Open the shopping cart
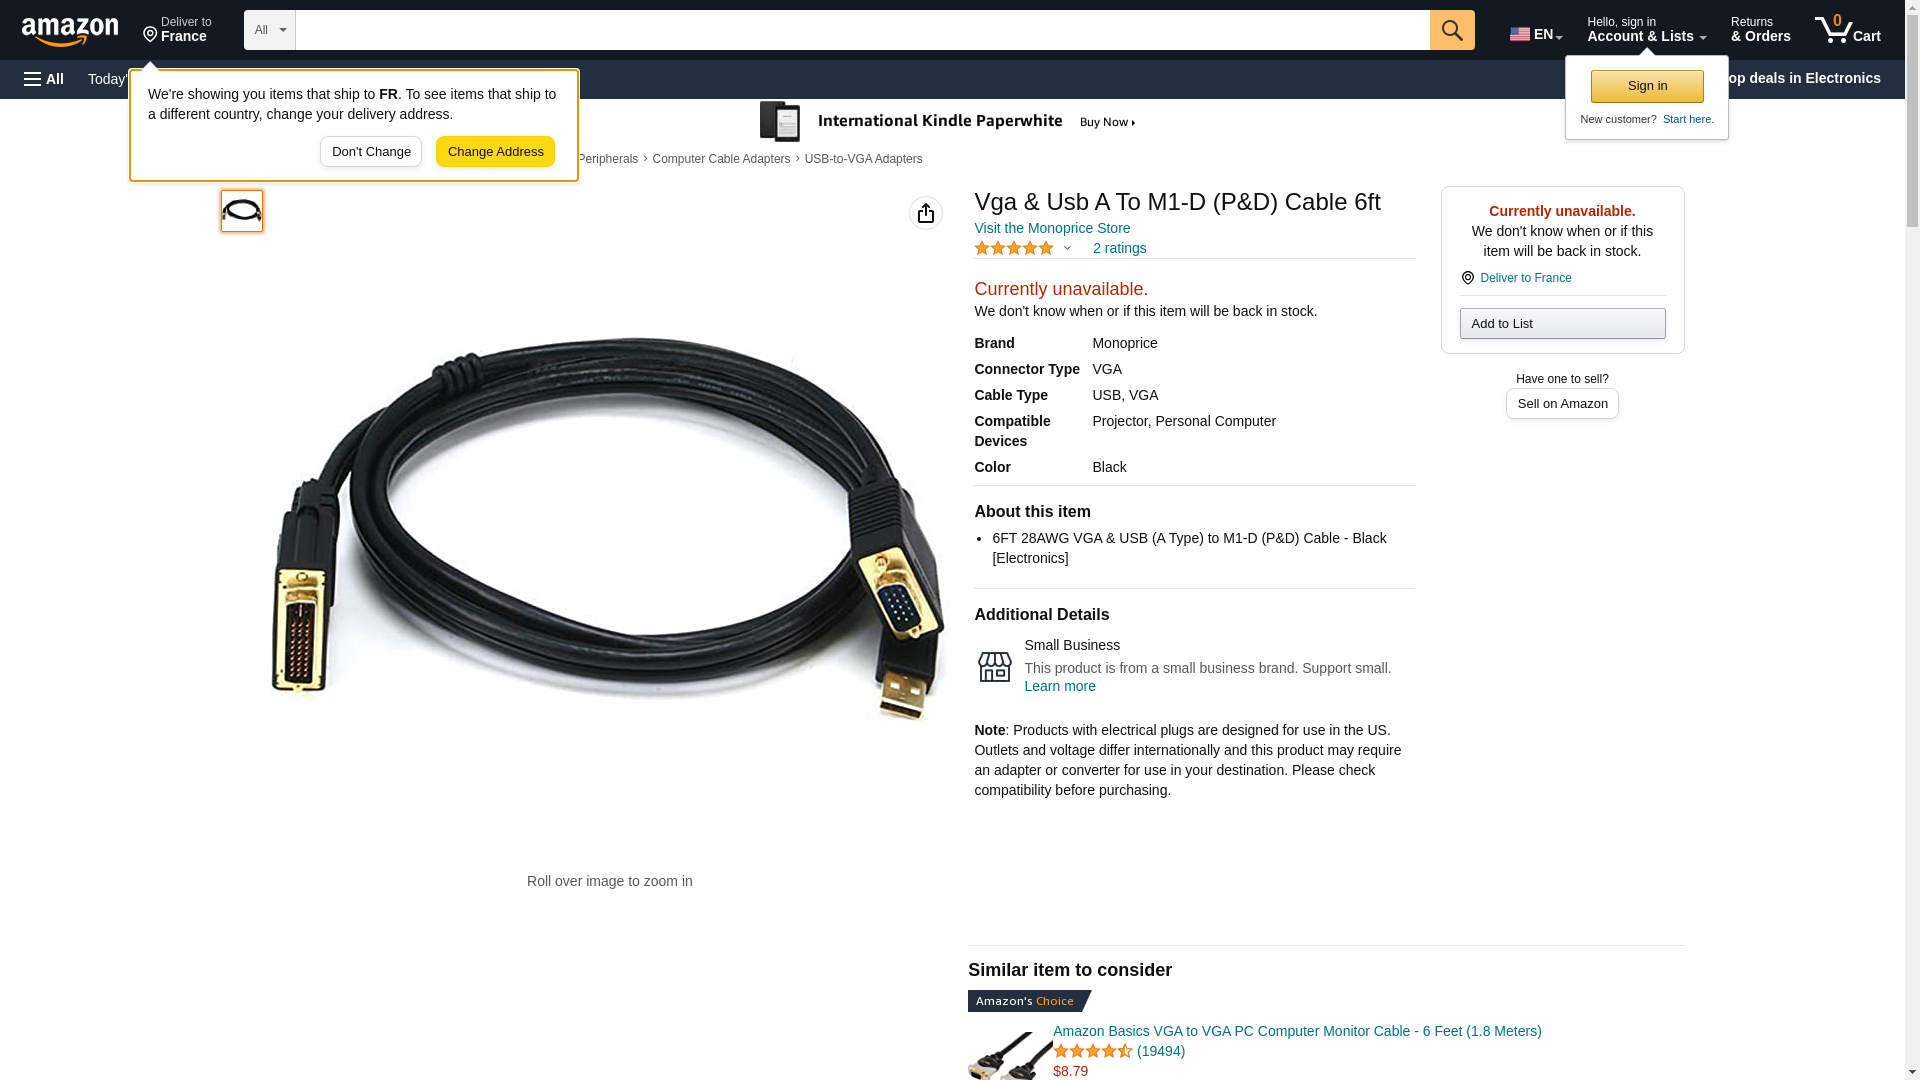Image resolution: width=1920 pixels, height=1080 pixels. (1848, 30)
